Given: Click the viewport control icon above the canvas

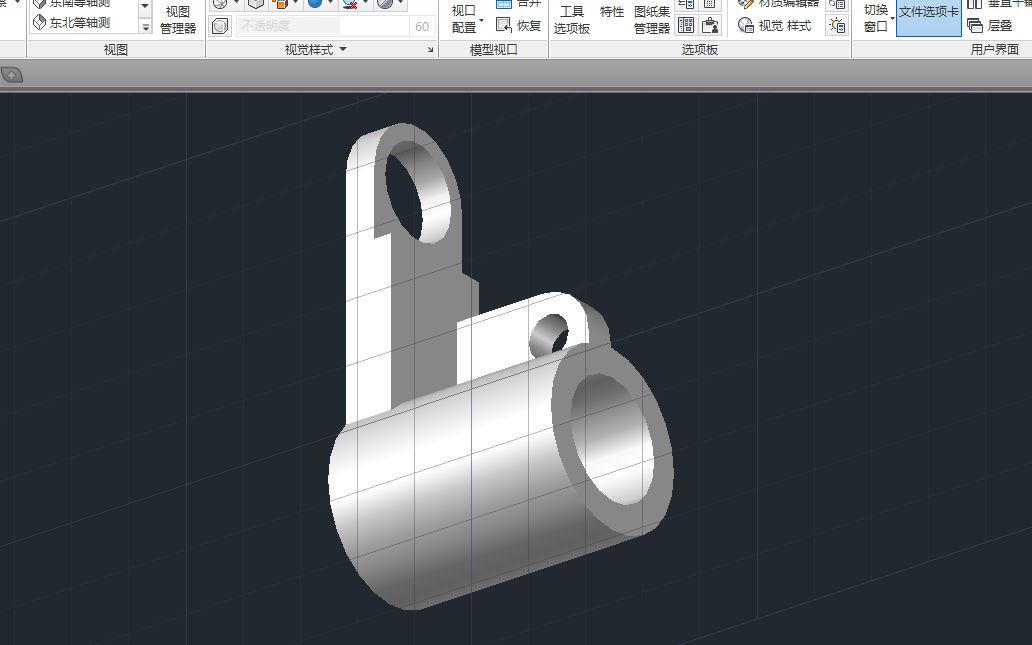Looking at the screenshot, I should click(10, 73).
